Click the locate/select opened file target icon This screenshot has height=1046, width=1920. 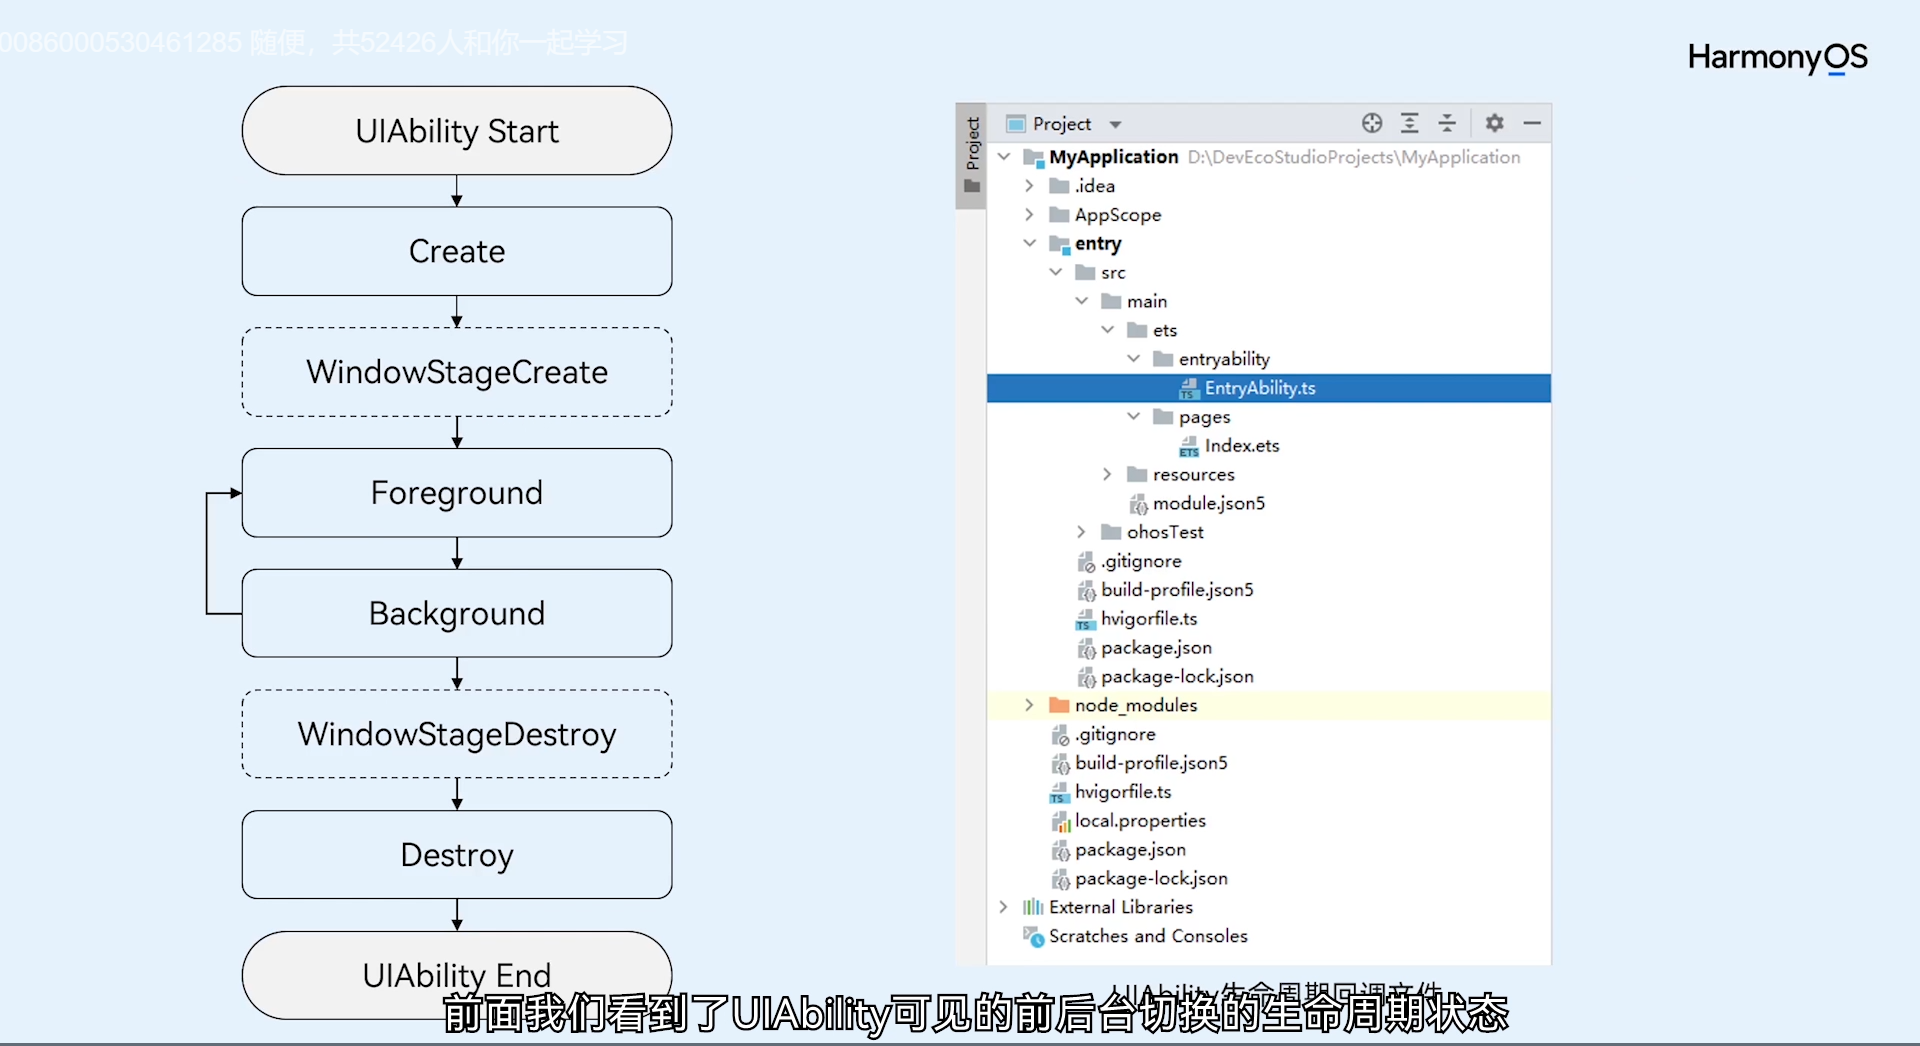(x=1372, y=123)
